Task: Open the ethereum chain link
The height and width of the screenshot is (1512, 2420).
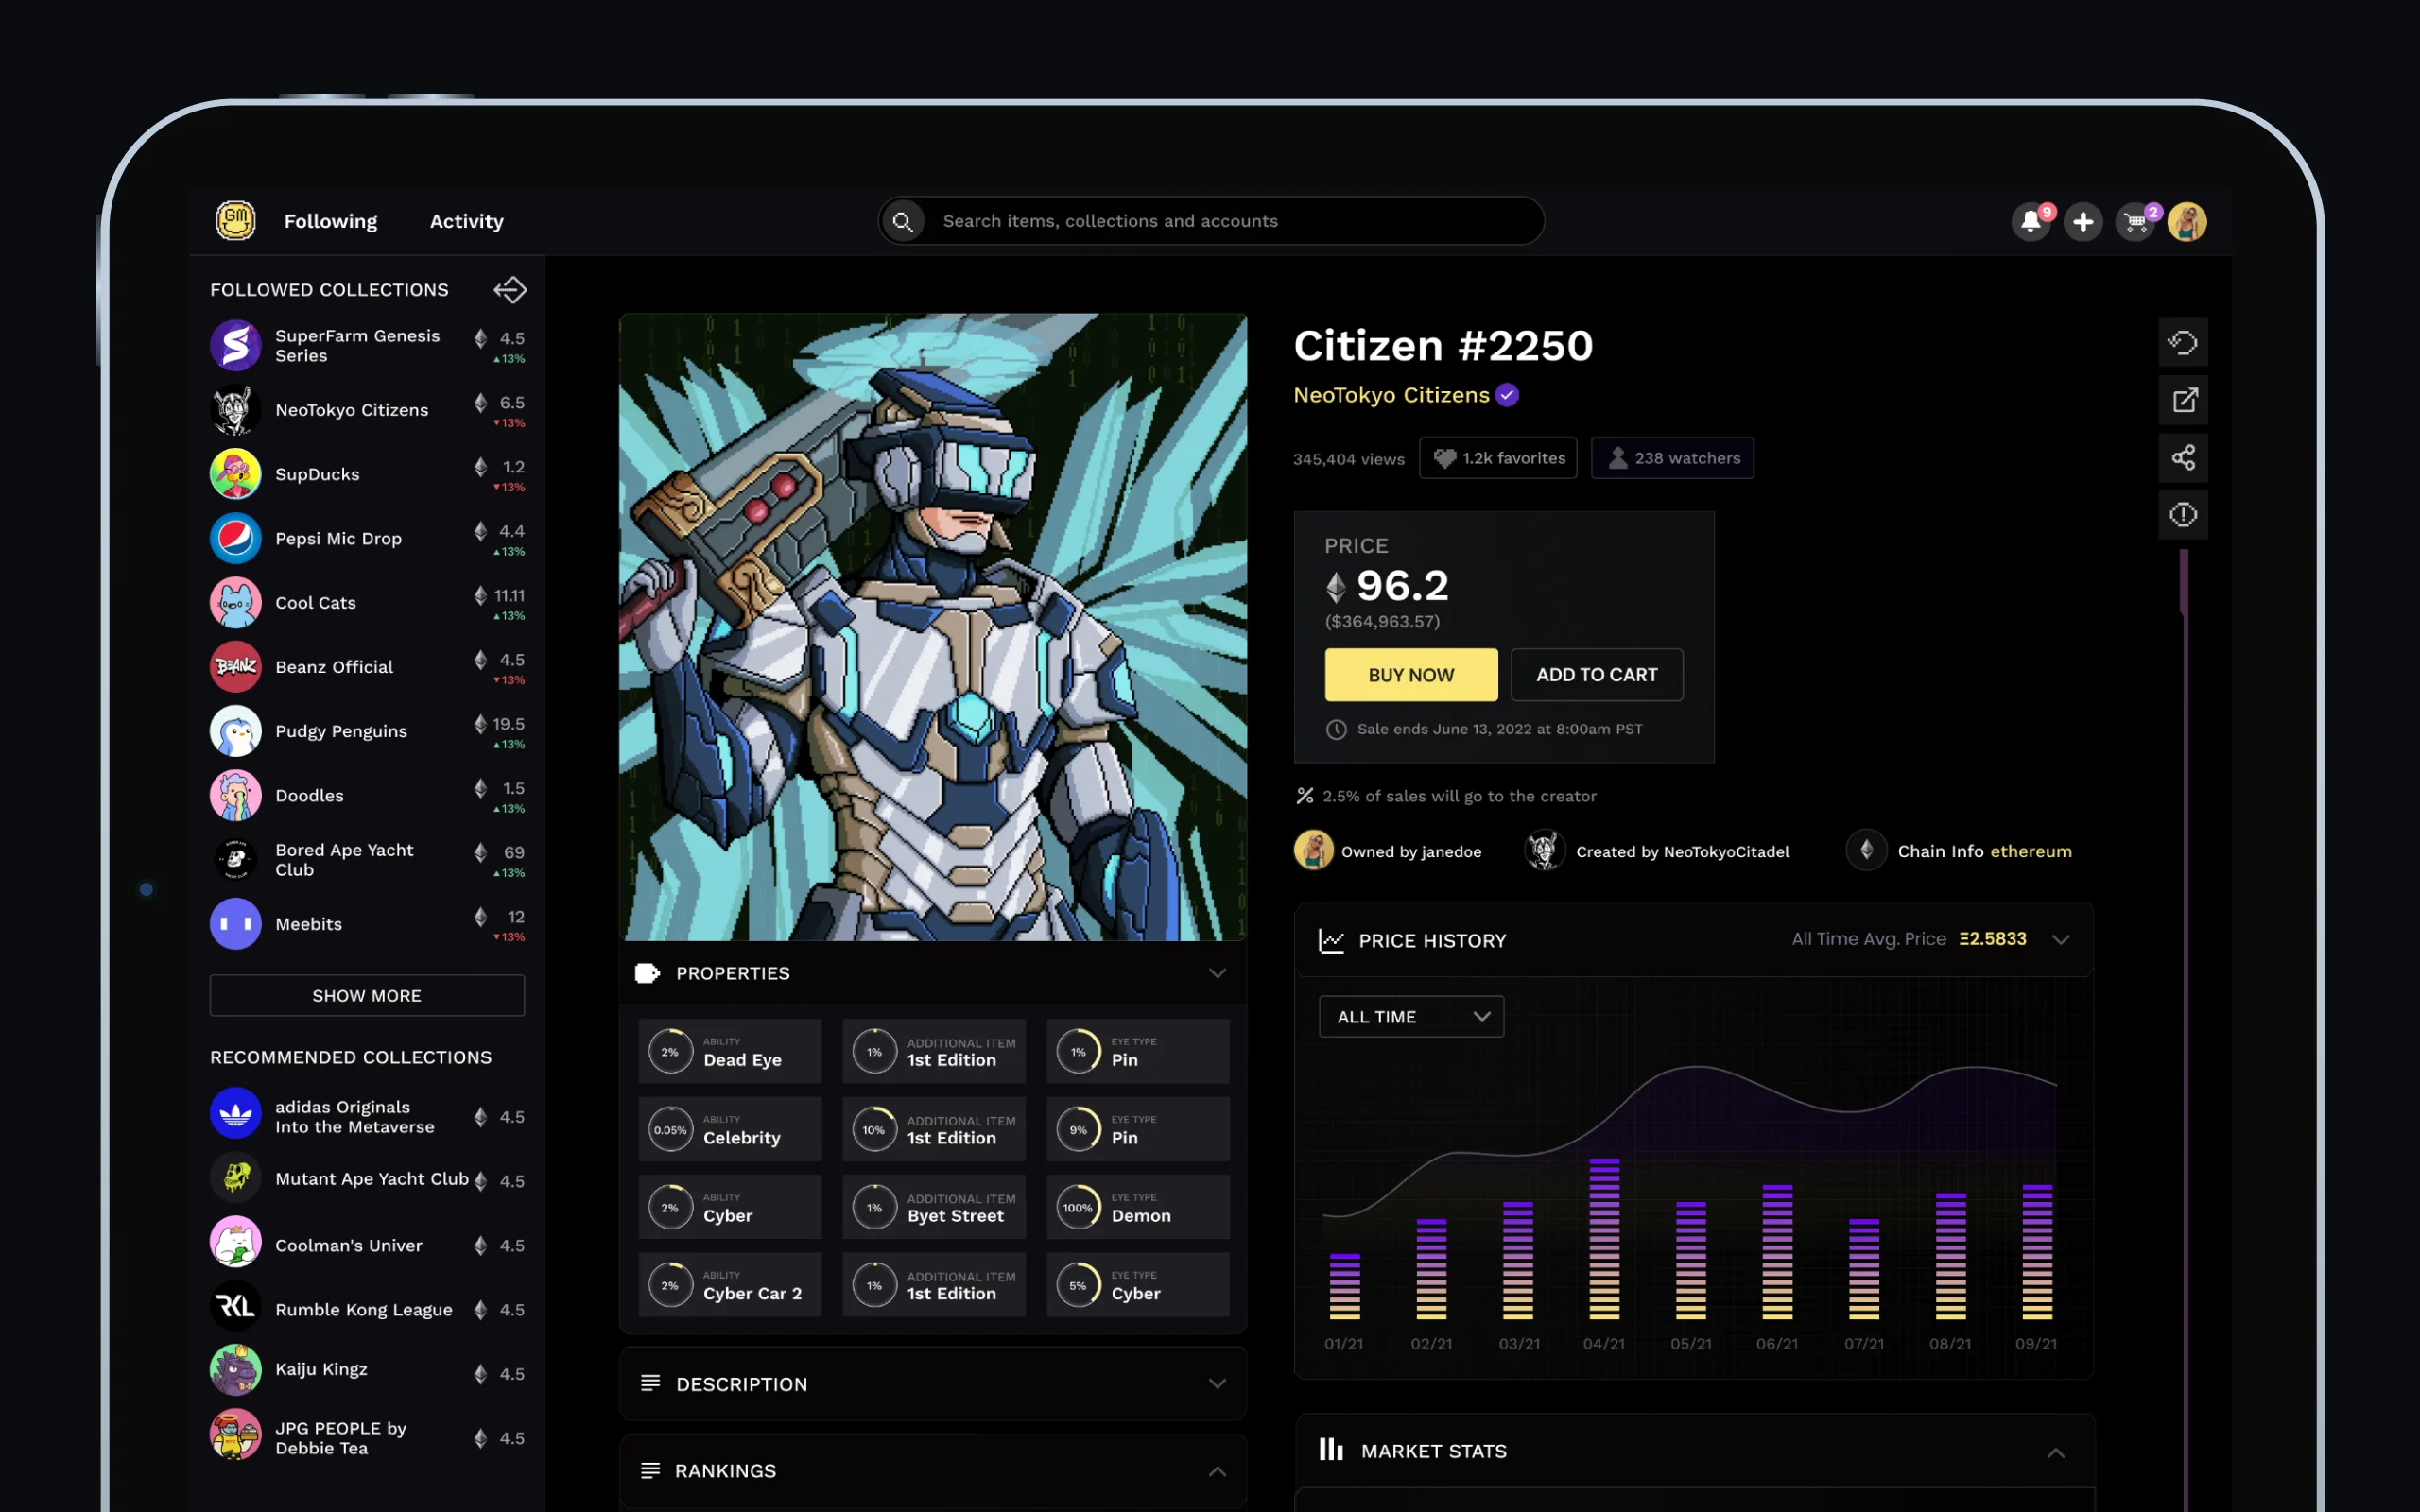Action: point(2030,851)
